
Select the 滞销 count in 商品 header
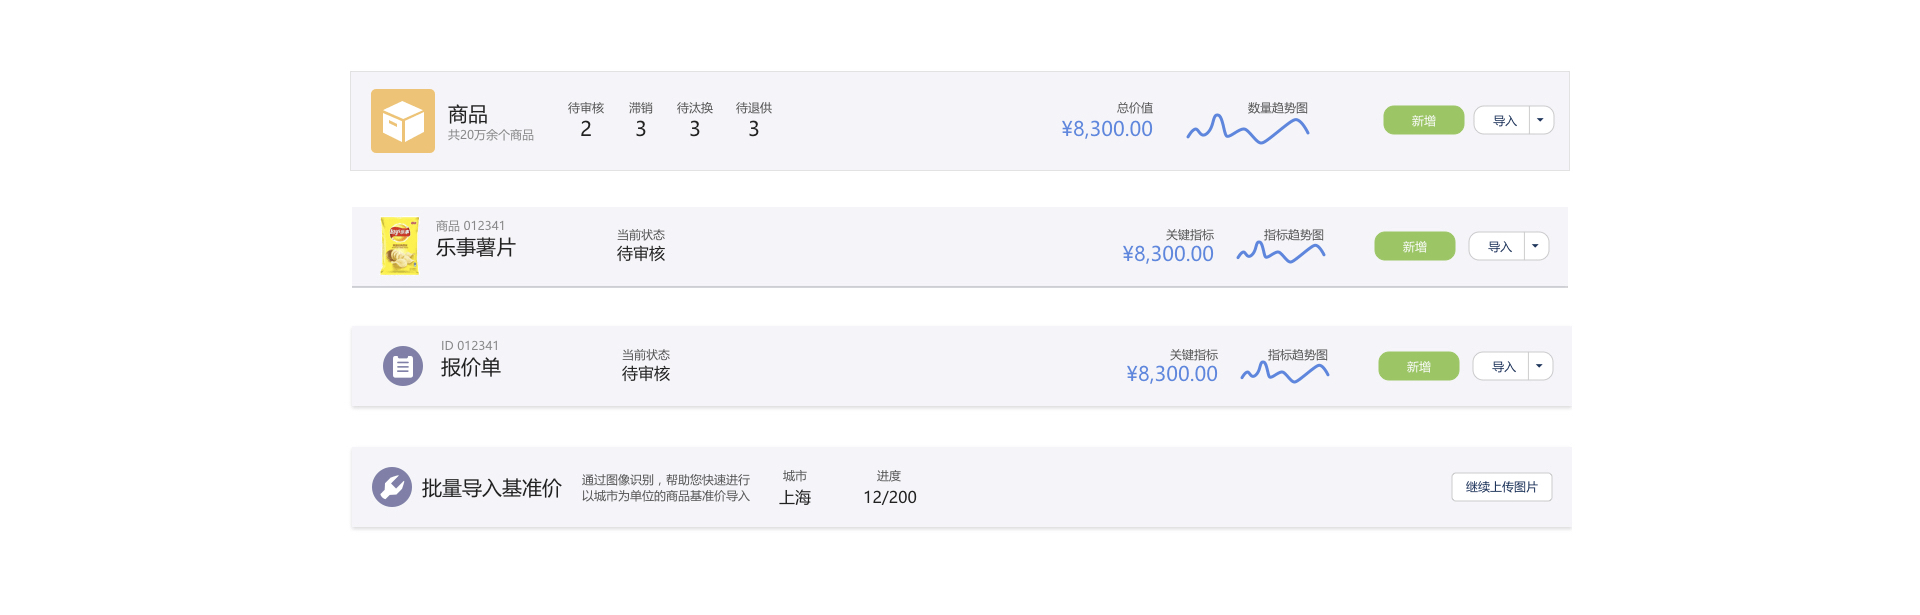[x=641, y=129]
